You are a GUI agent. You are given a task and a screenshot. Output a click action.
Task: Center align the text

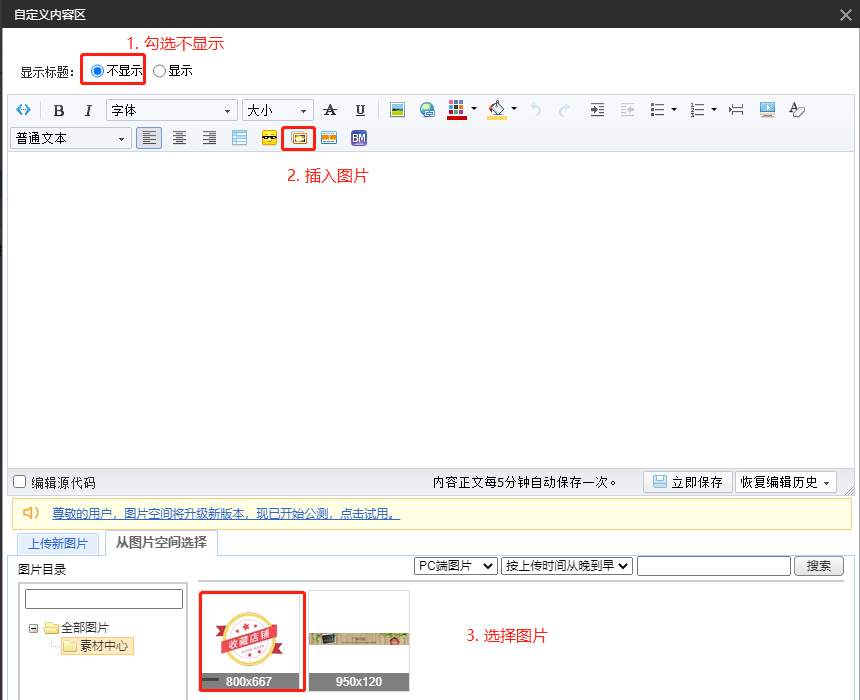[x=179, y=138]
